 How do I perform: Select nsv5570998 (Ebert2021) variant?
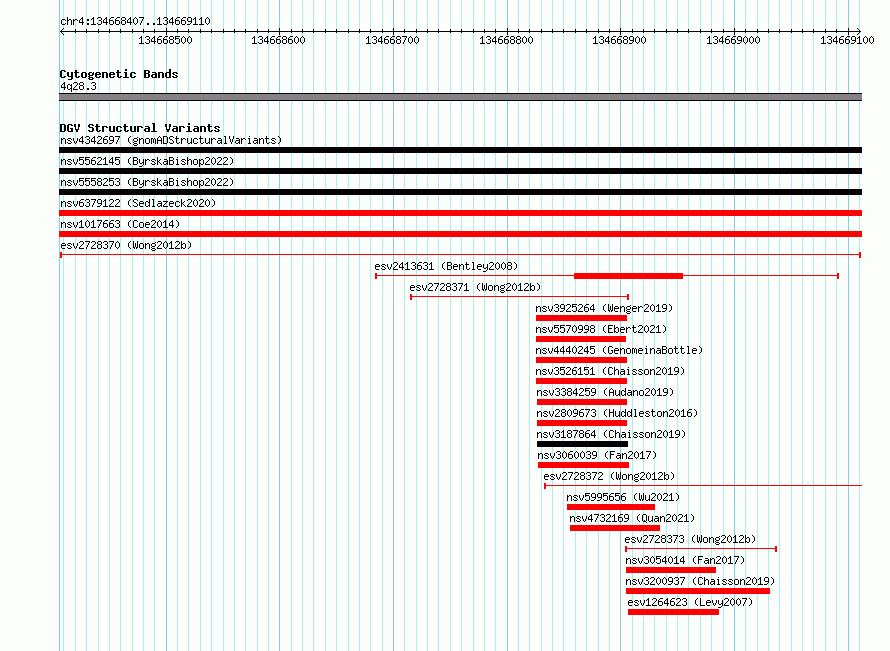point(581,339)
